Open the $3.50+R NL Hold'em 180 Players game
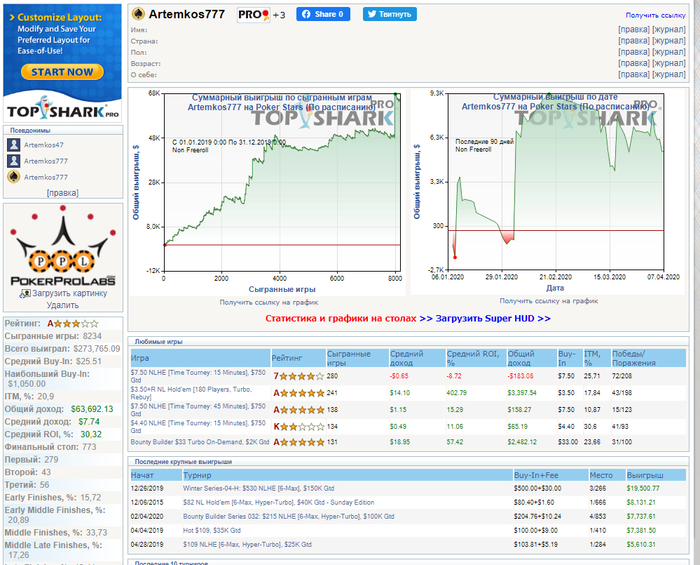Screen dimensions: 700x565 (191, 393)
